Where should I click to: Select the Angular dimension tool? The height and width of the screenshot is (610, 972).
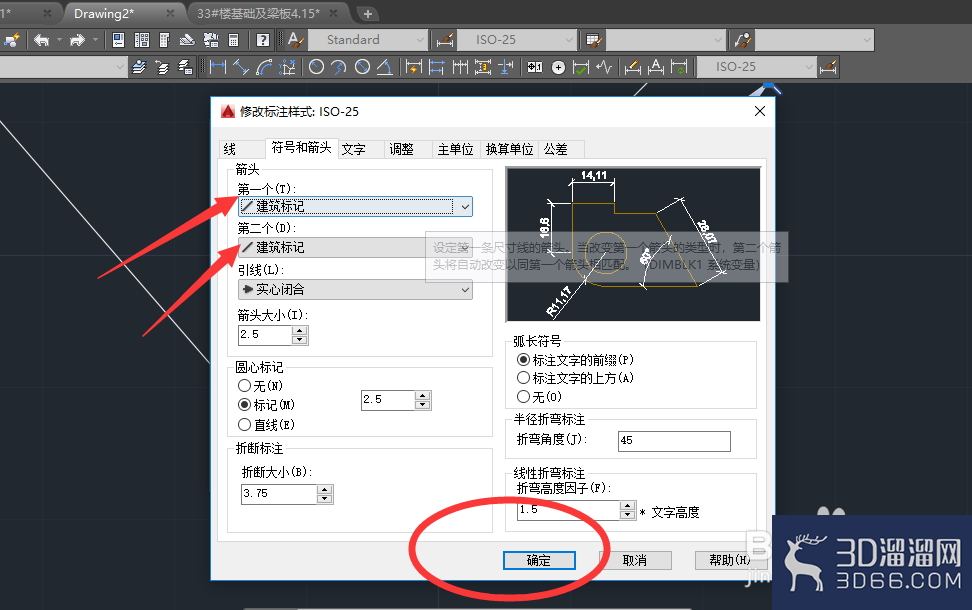385,67
